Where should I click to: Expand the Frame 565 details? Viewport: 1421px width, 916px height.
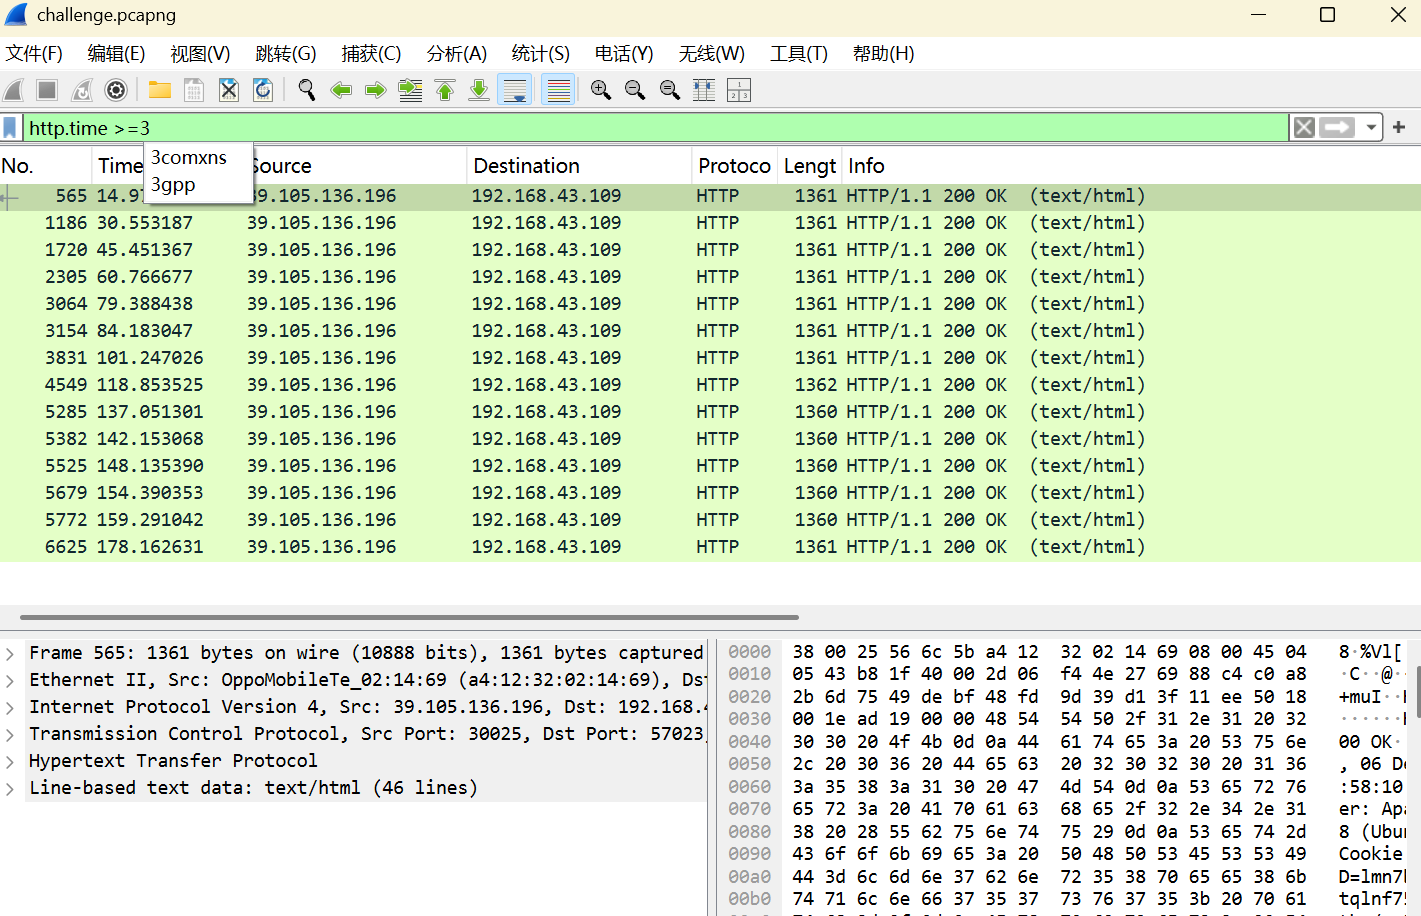tap(10, 653)
